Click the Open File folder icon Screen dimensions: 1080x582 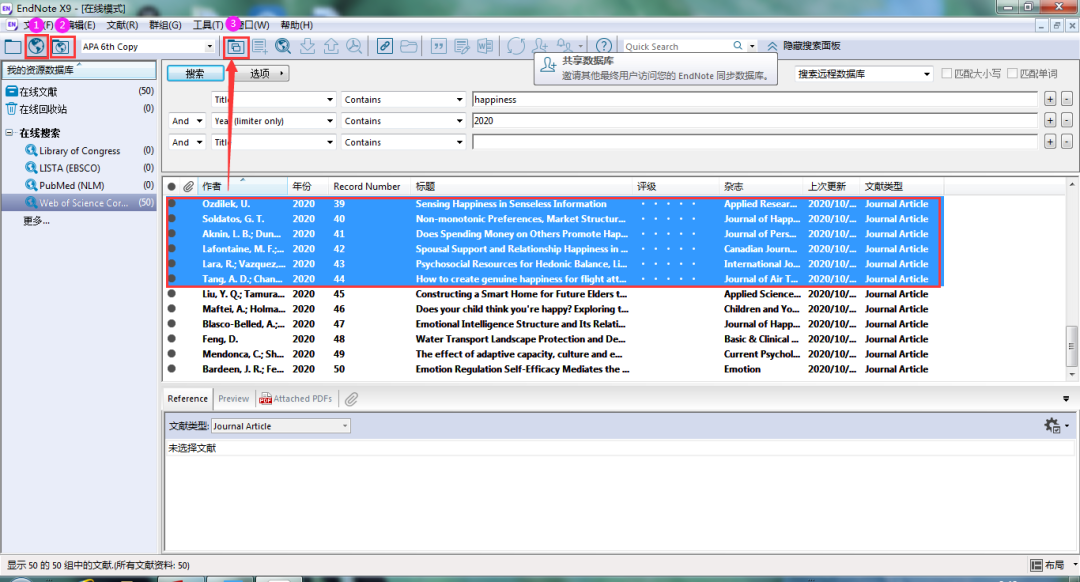coord(408,46)
